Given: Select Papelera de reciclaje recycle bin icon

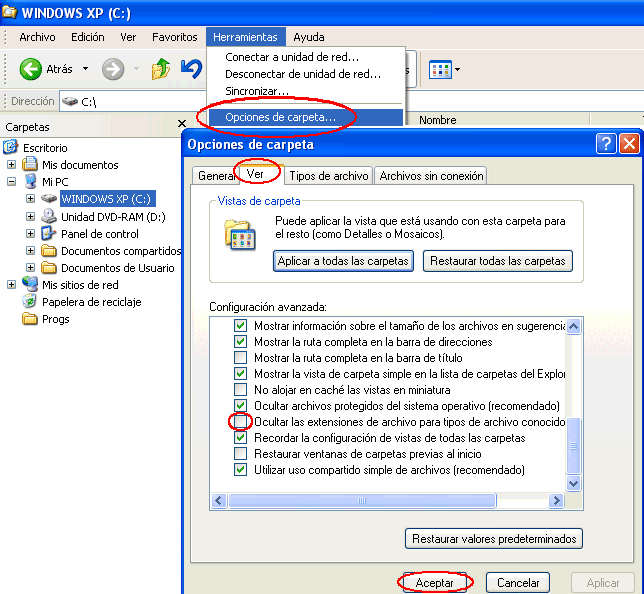Looking at the screenshot, I should pyautogui.click(x=30, y=302).
